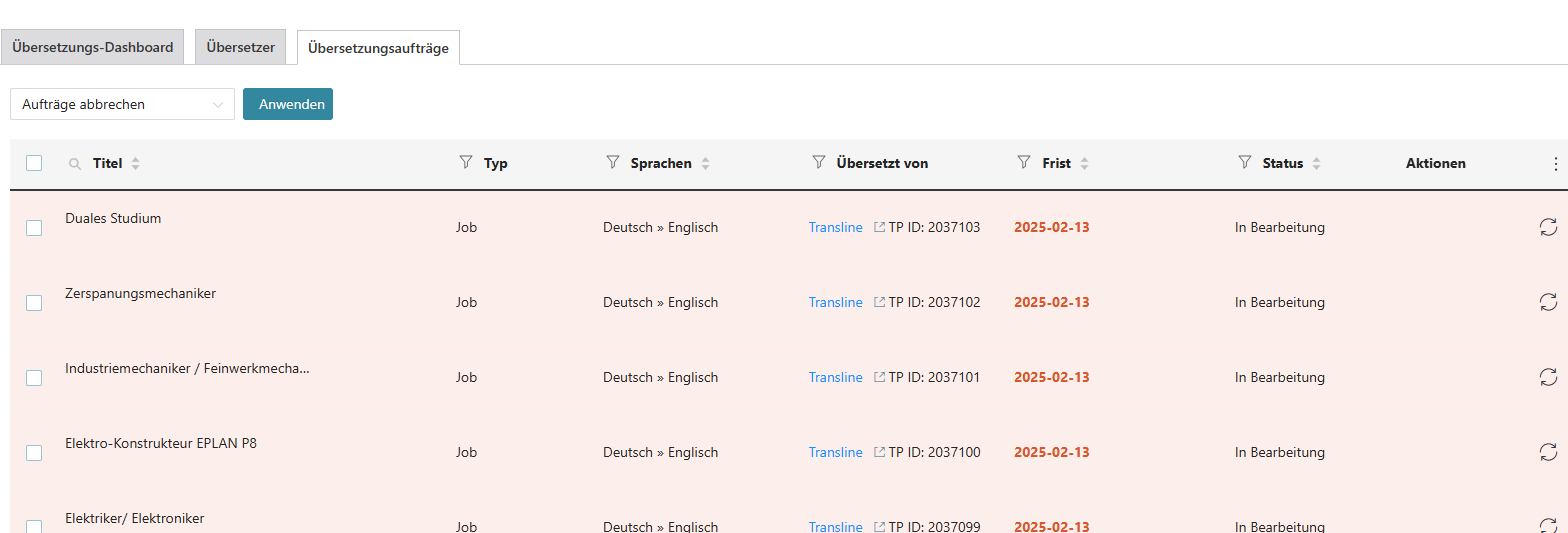
Task: Open the table column options menu (three dots)
Action: click(1555, 163)
